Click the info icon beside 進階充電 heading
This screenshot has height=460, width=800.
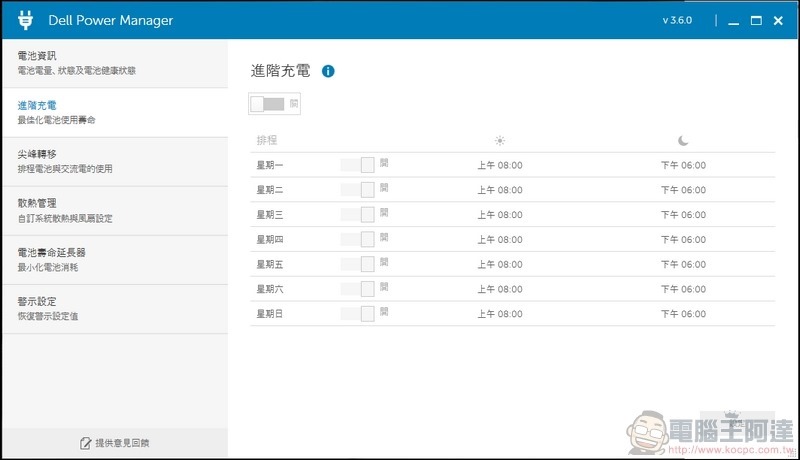tap(328, 71)
